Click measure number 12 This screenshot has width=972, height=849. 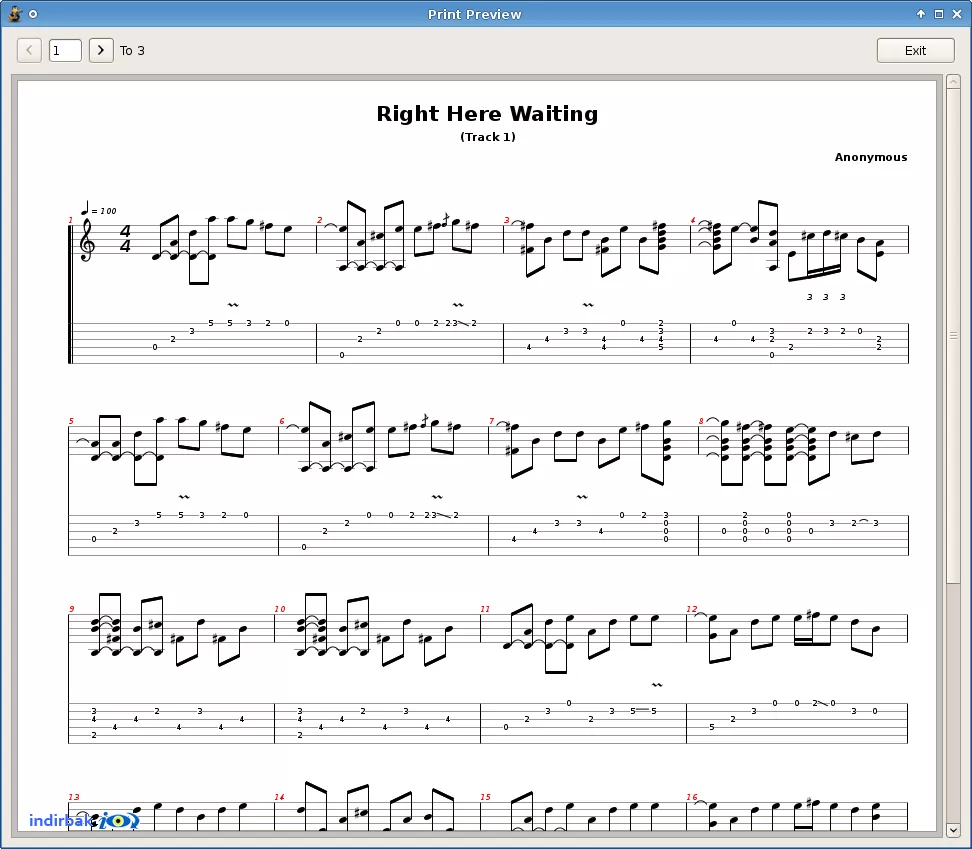coord(692,609)
